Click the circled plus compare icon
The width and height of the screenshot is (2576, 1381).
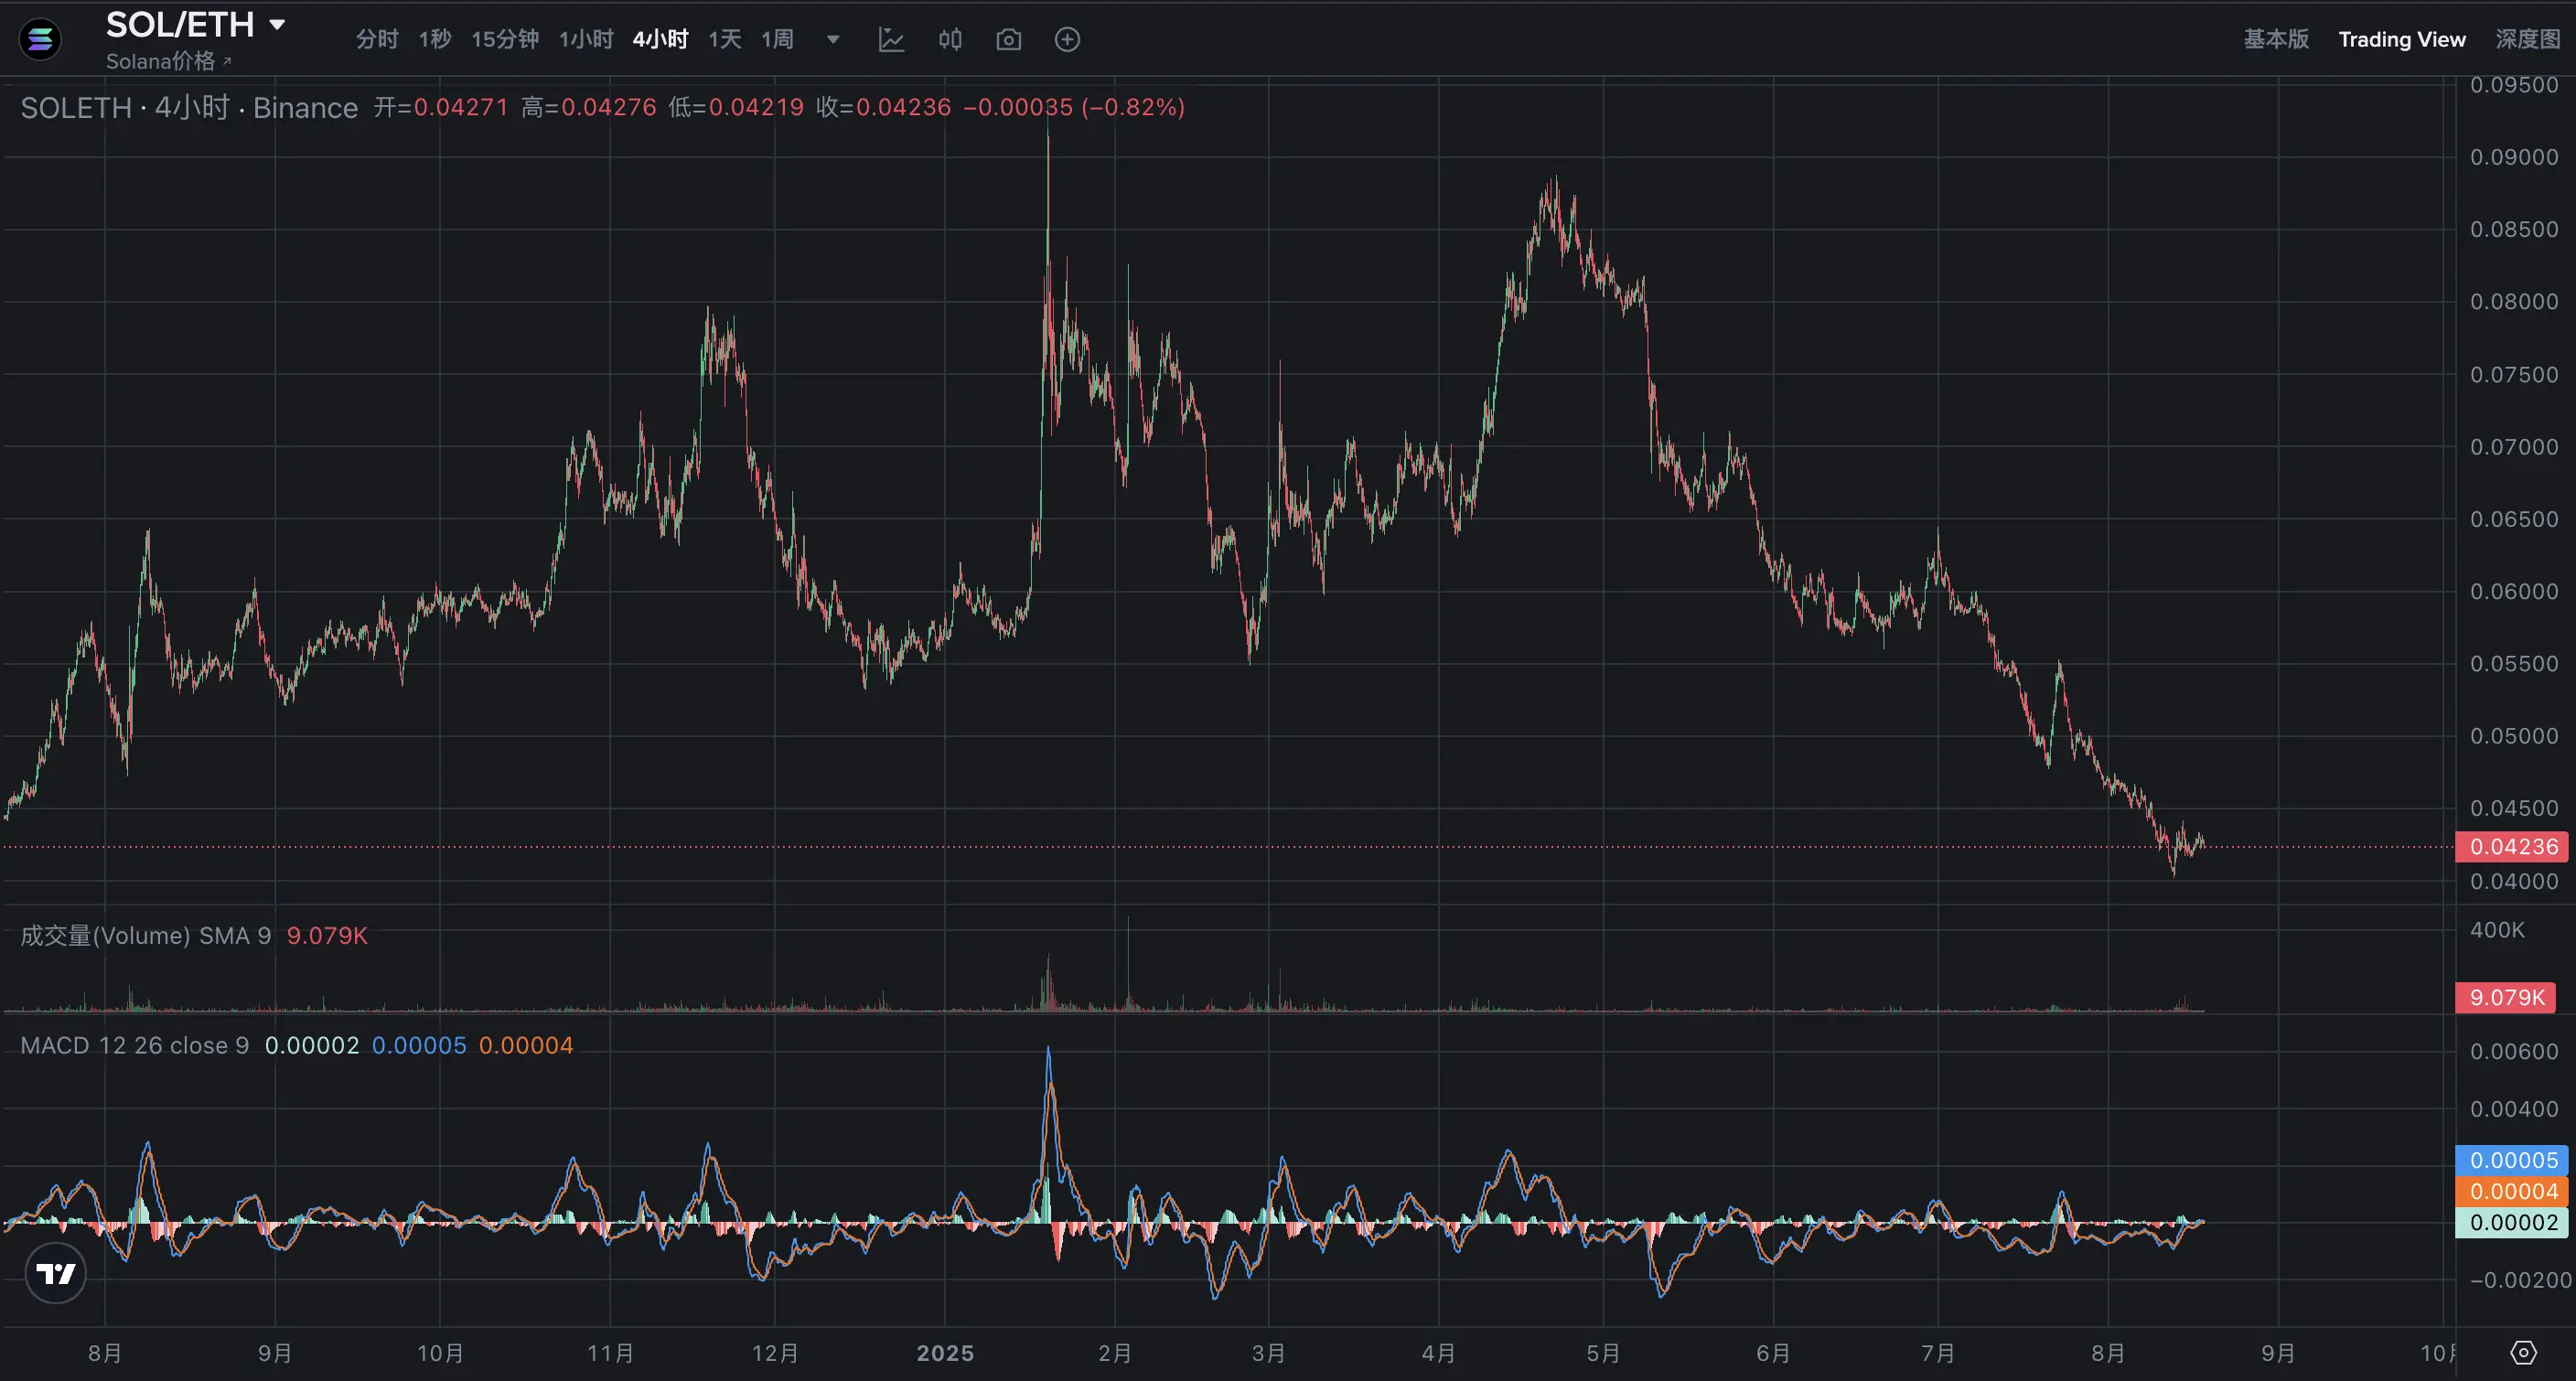click(x=1067, y=40)
